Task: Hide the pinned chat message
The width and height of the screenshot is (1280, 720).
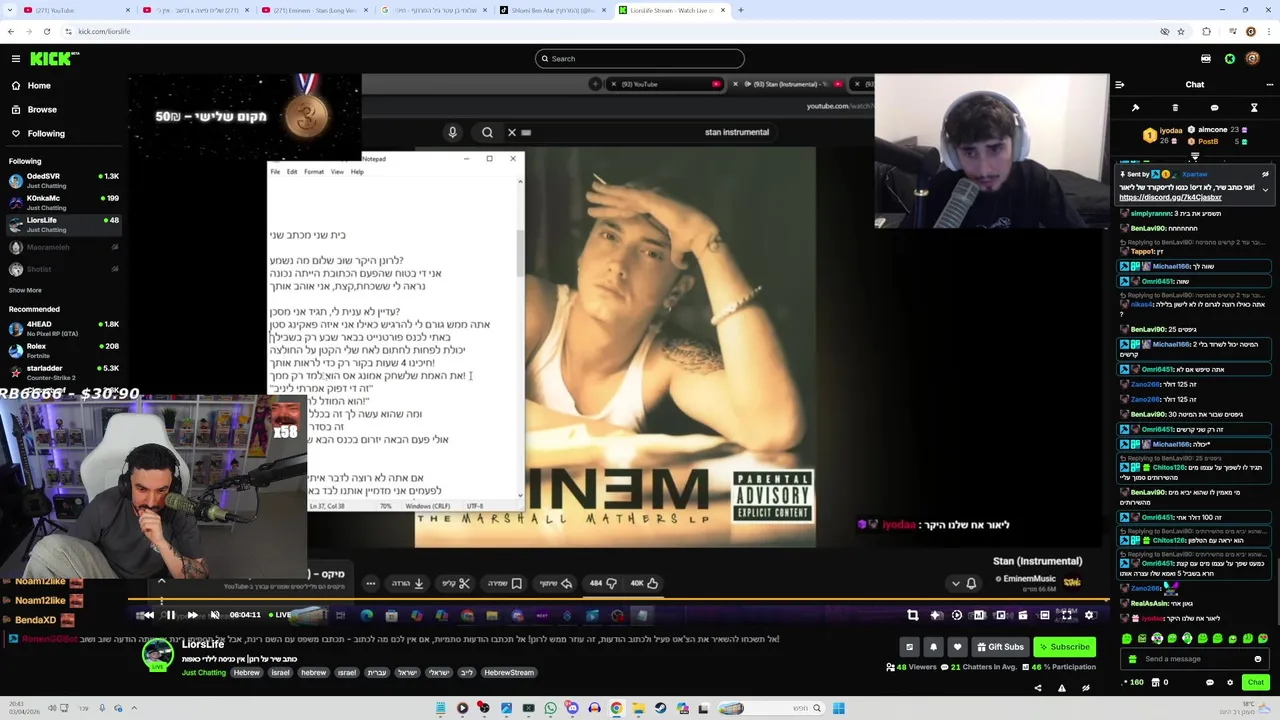Action: coord(1265,174)
